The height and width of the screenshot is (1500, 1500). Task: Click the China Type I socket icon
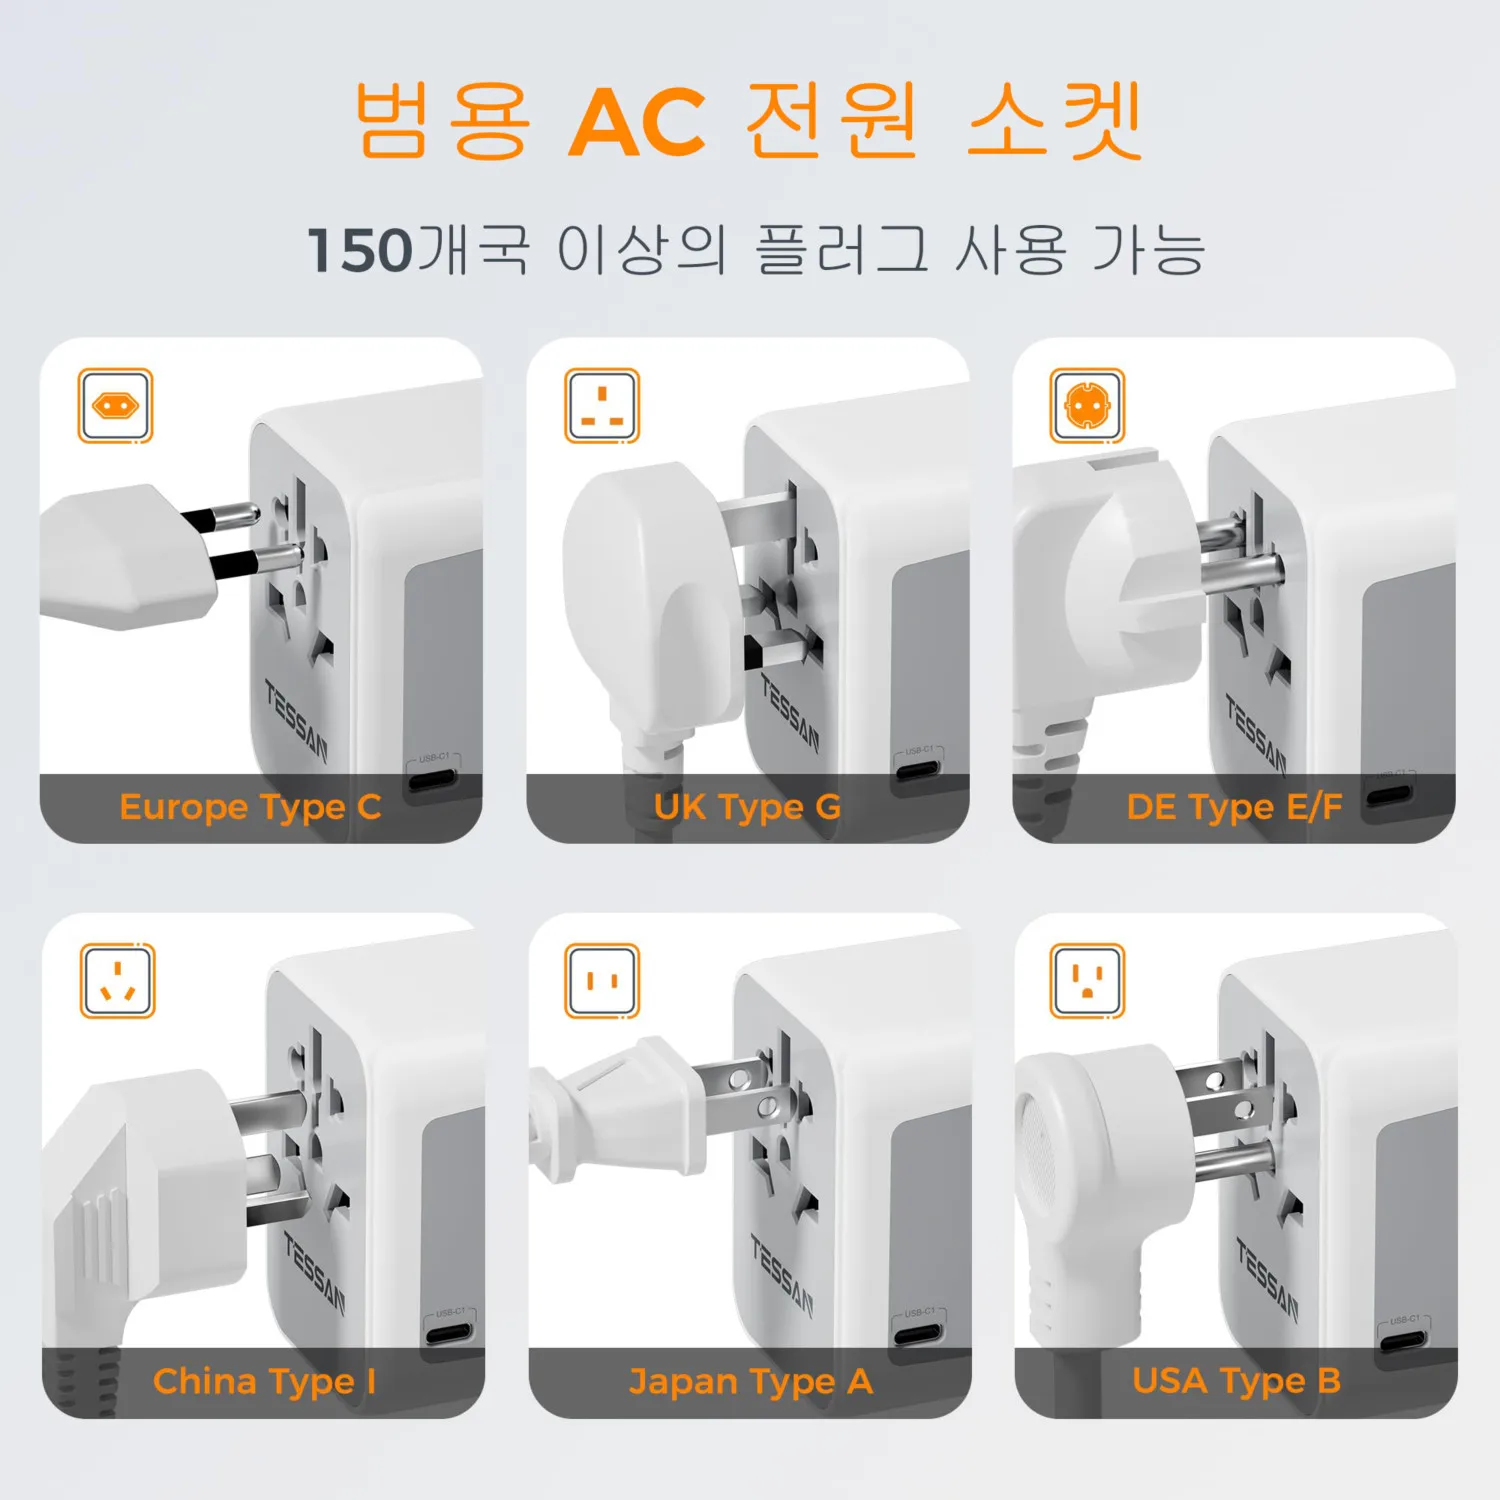117,981
